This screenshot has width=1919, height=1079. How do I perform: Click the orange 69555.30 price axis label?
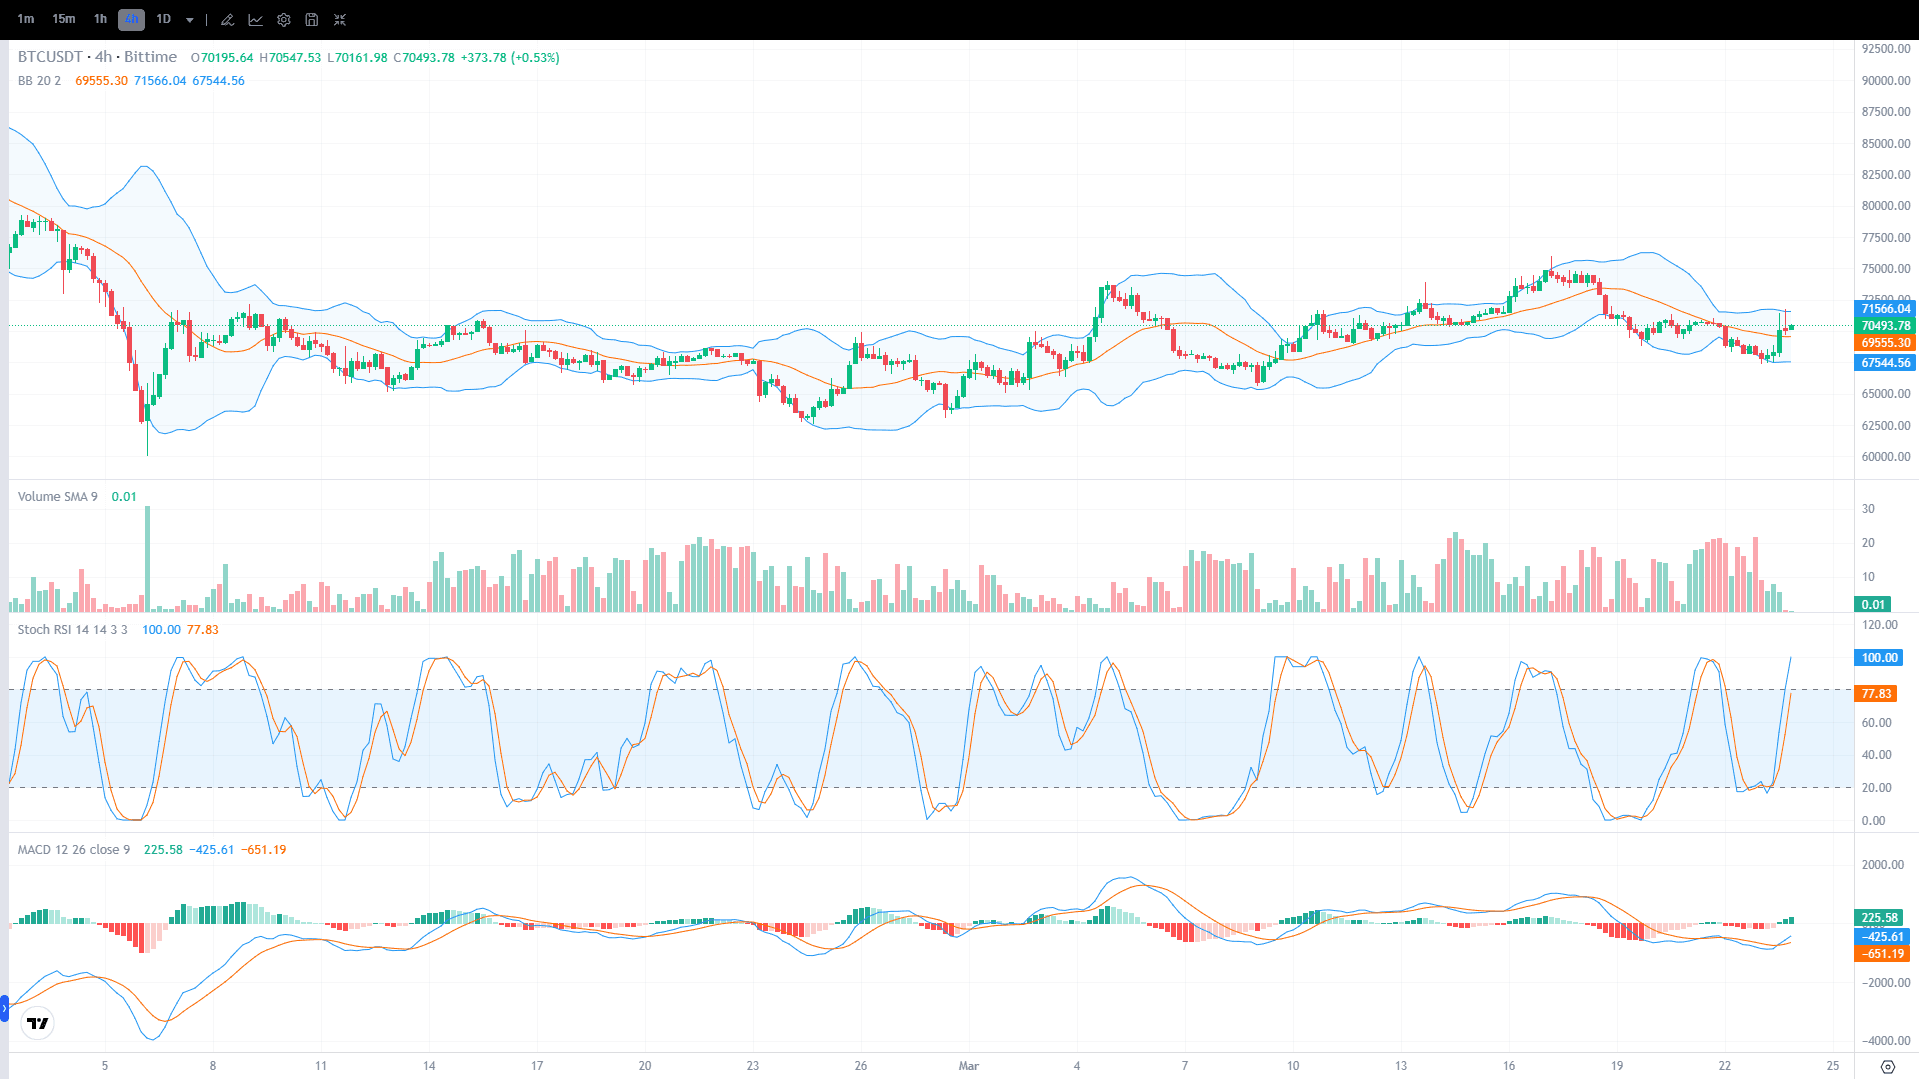[x=1884, y=343]
